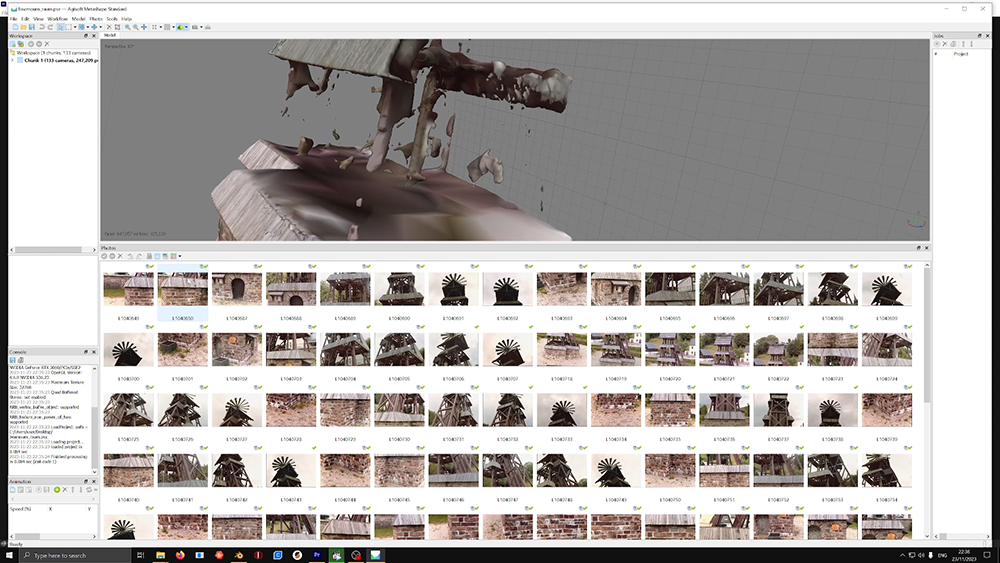This screenshot has width=1000, height=563.
Task: Switch to the Model tab
Action: coord(110,35)
